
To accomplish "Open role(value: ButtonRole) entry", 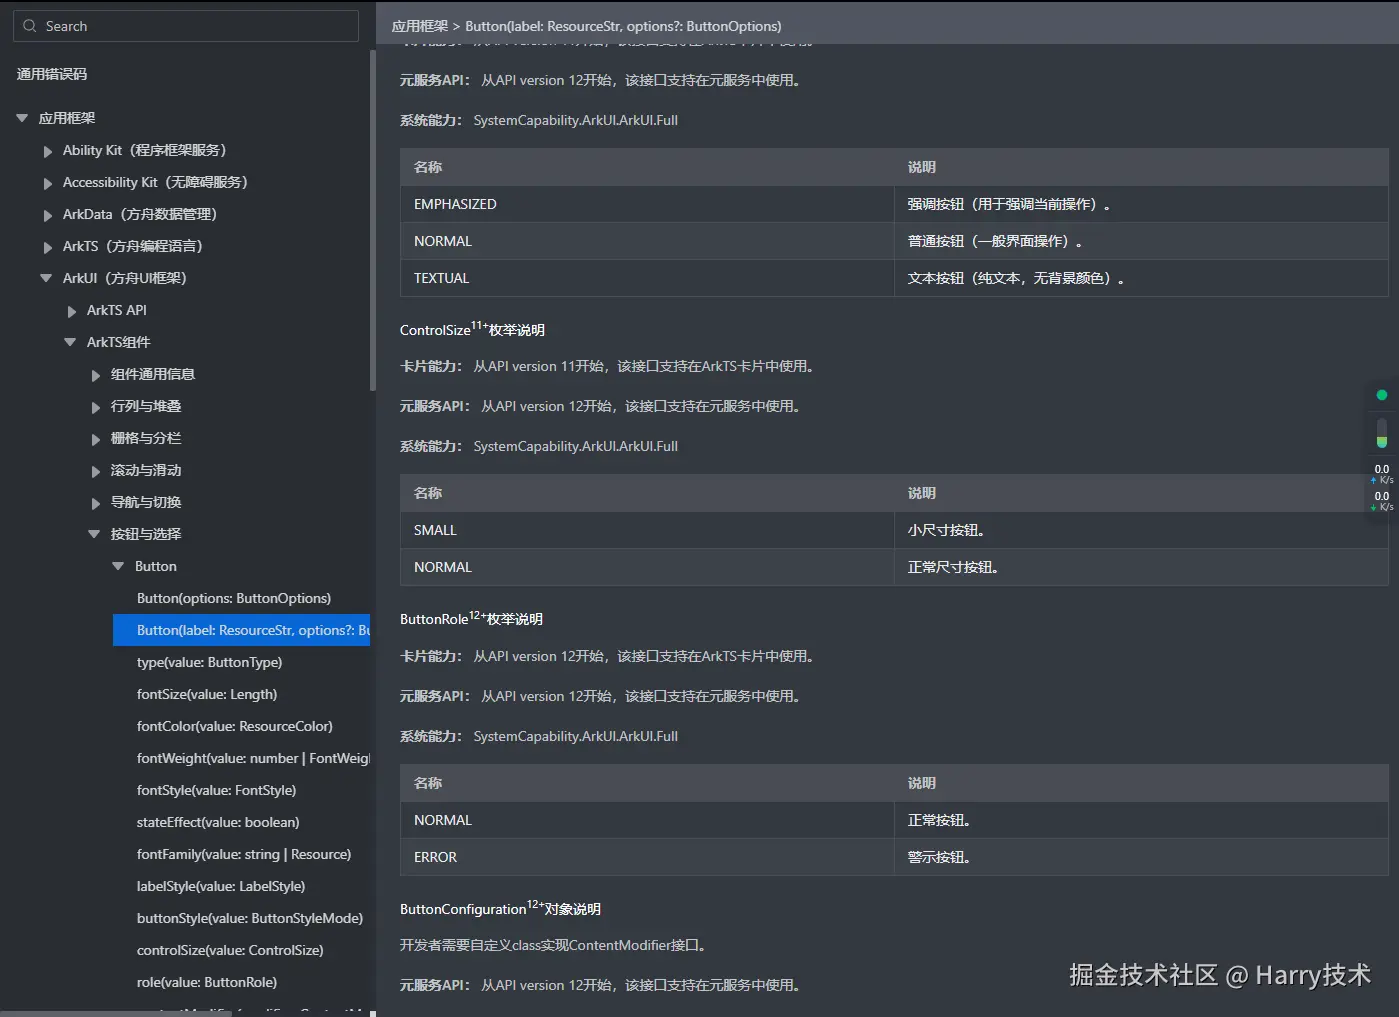I will coord(207,982).
